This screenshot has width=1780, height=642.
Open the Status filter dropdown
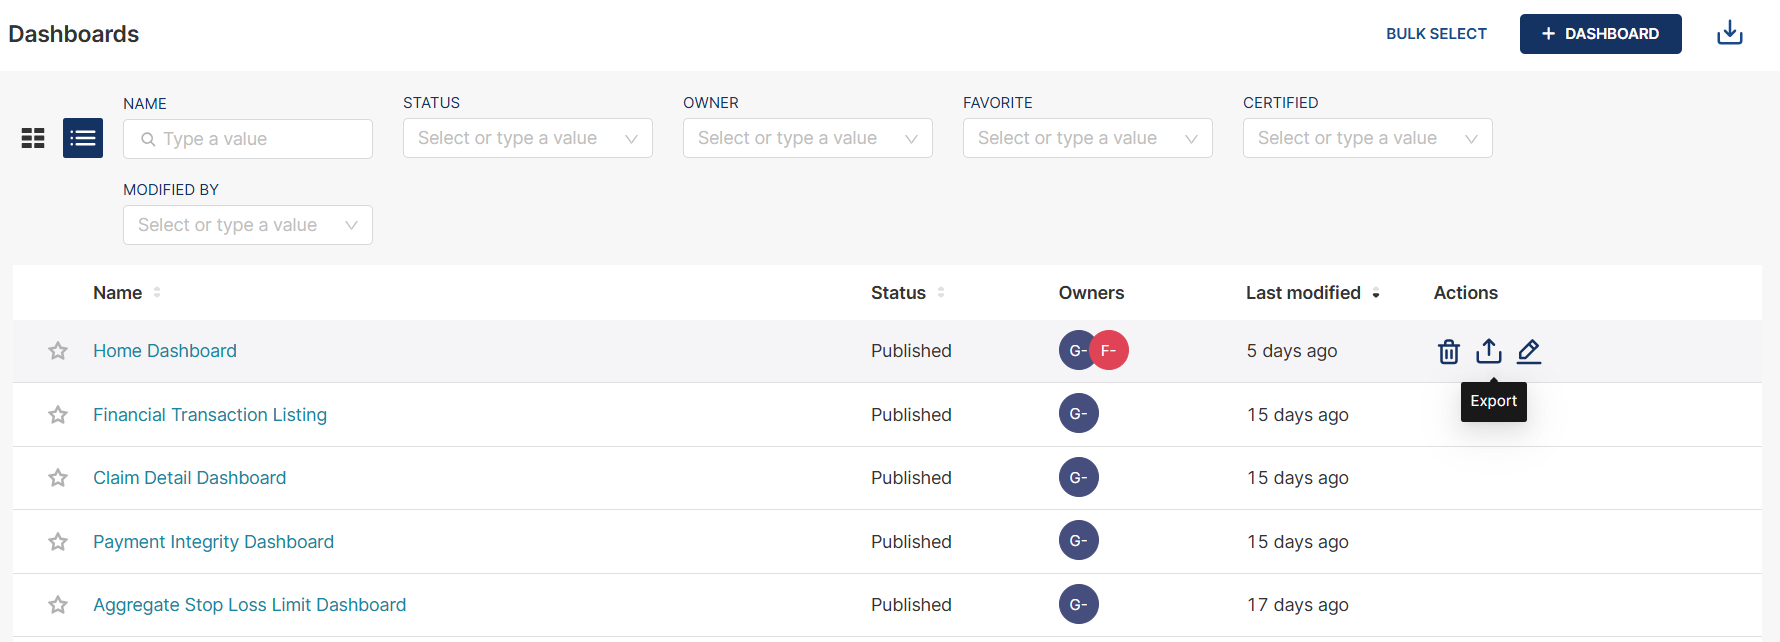pyautogui.click(x=527, y=138)
